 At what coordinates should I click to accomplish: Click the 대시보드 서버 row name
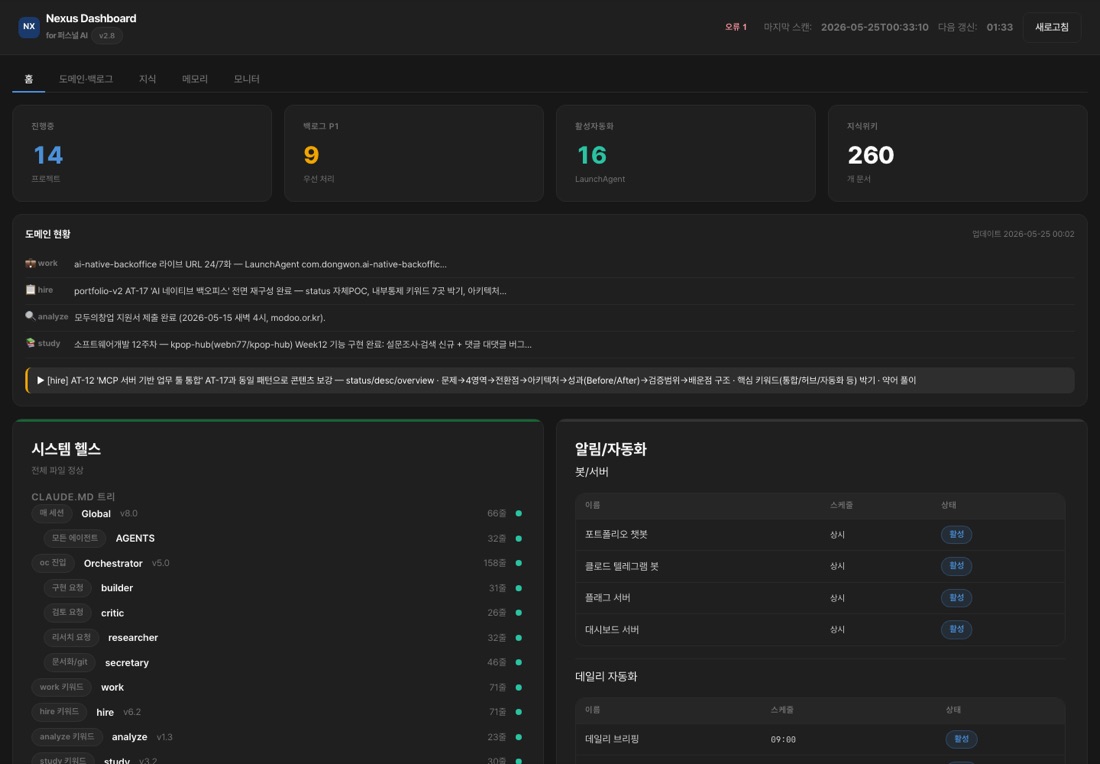click(x=612, y=629)
